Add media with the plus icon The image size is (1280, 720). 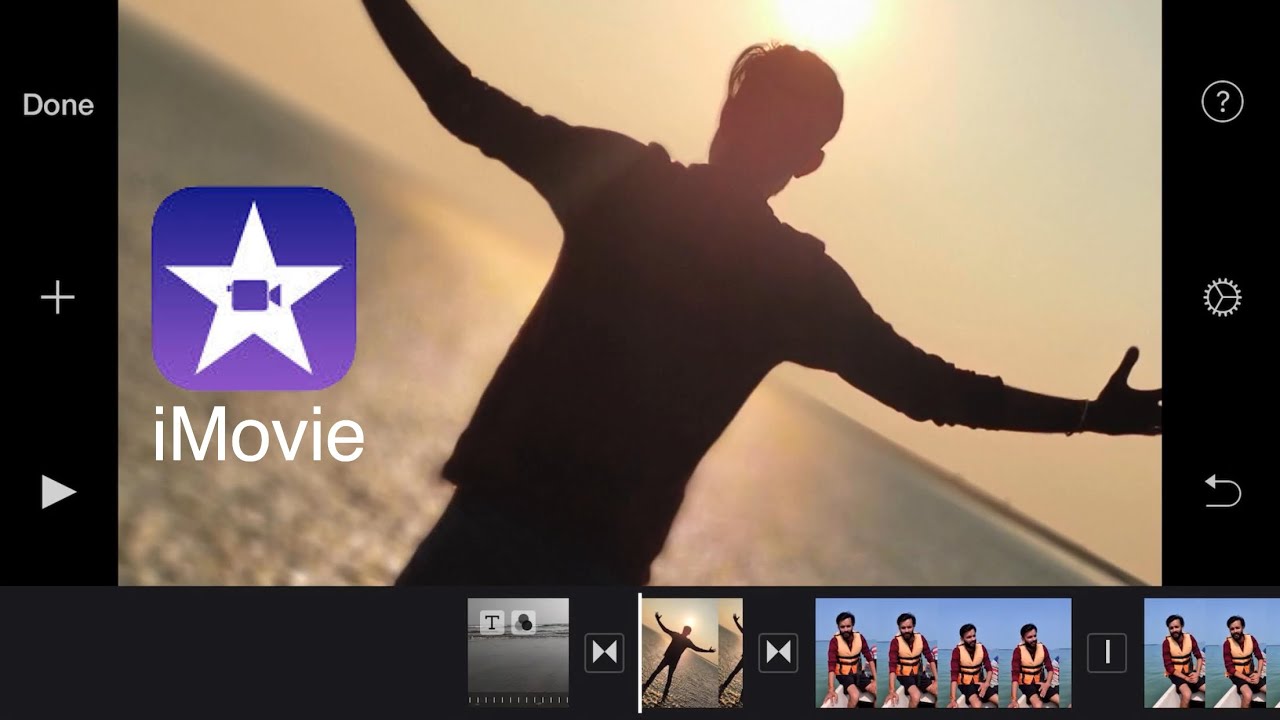click(58, 297)
